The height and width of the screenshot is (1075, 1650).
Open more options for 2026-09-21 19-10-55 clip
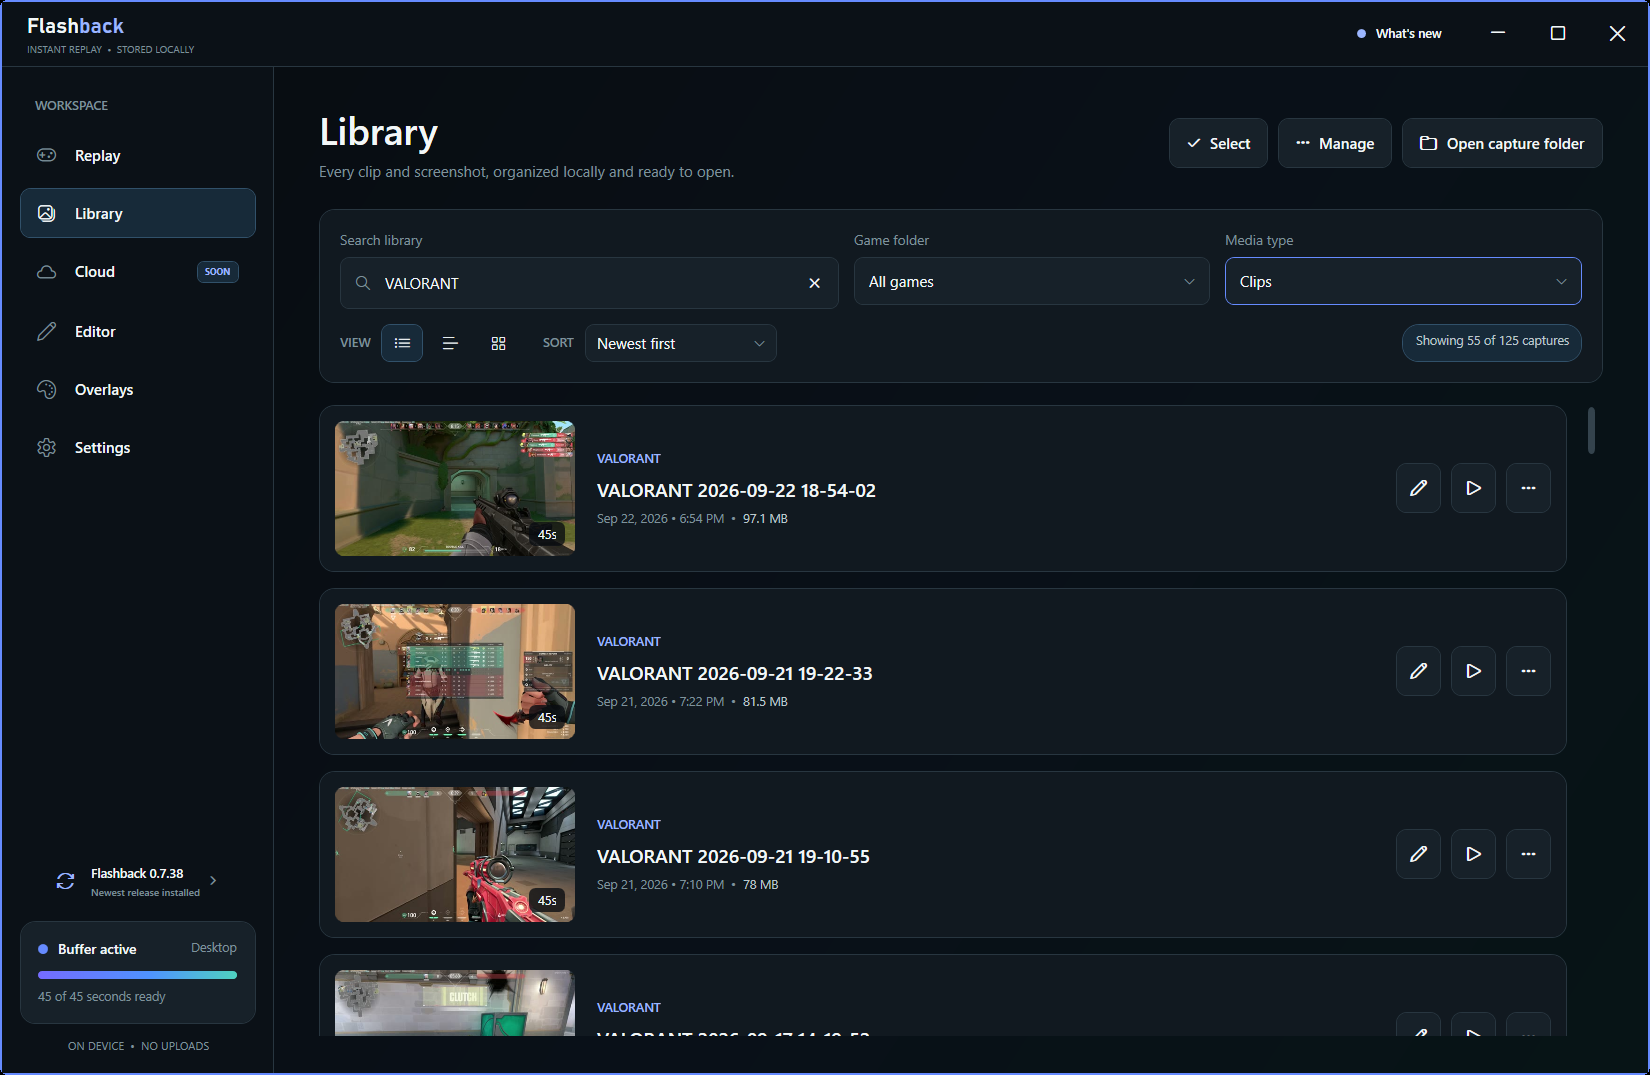[1528, 854]
